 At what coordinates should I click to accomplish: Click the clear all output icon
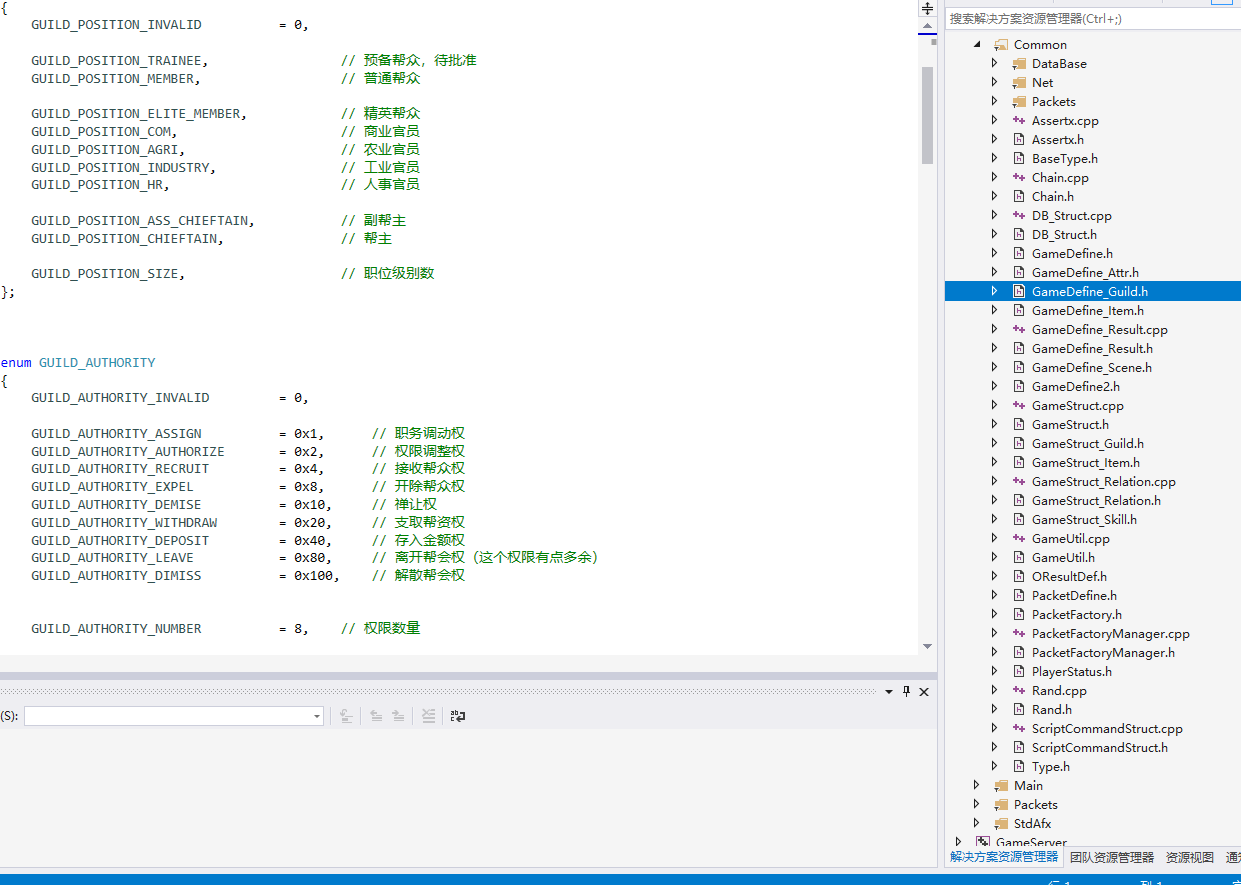(x=428, y=716)
